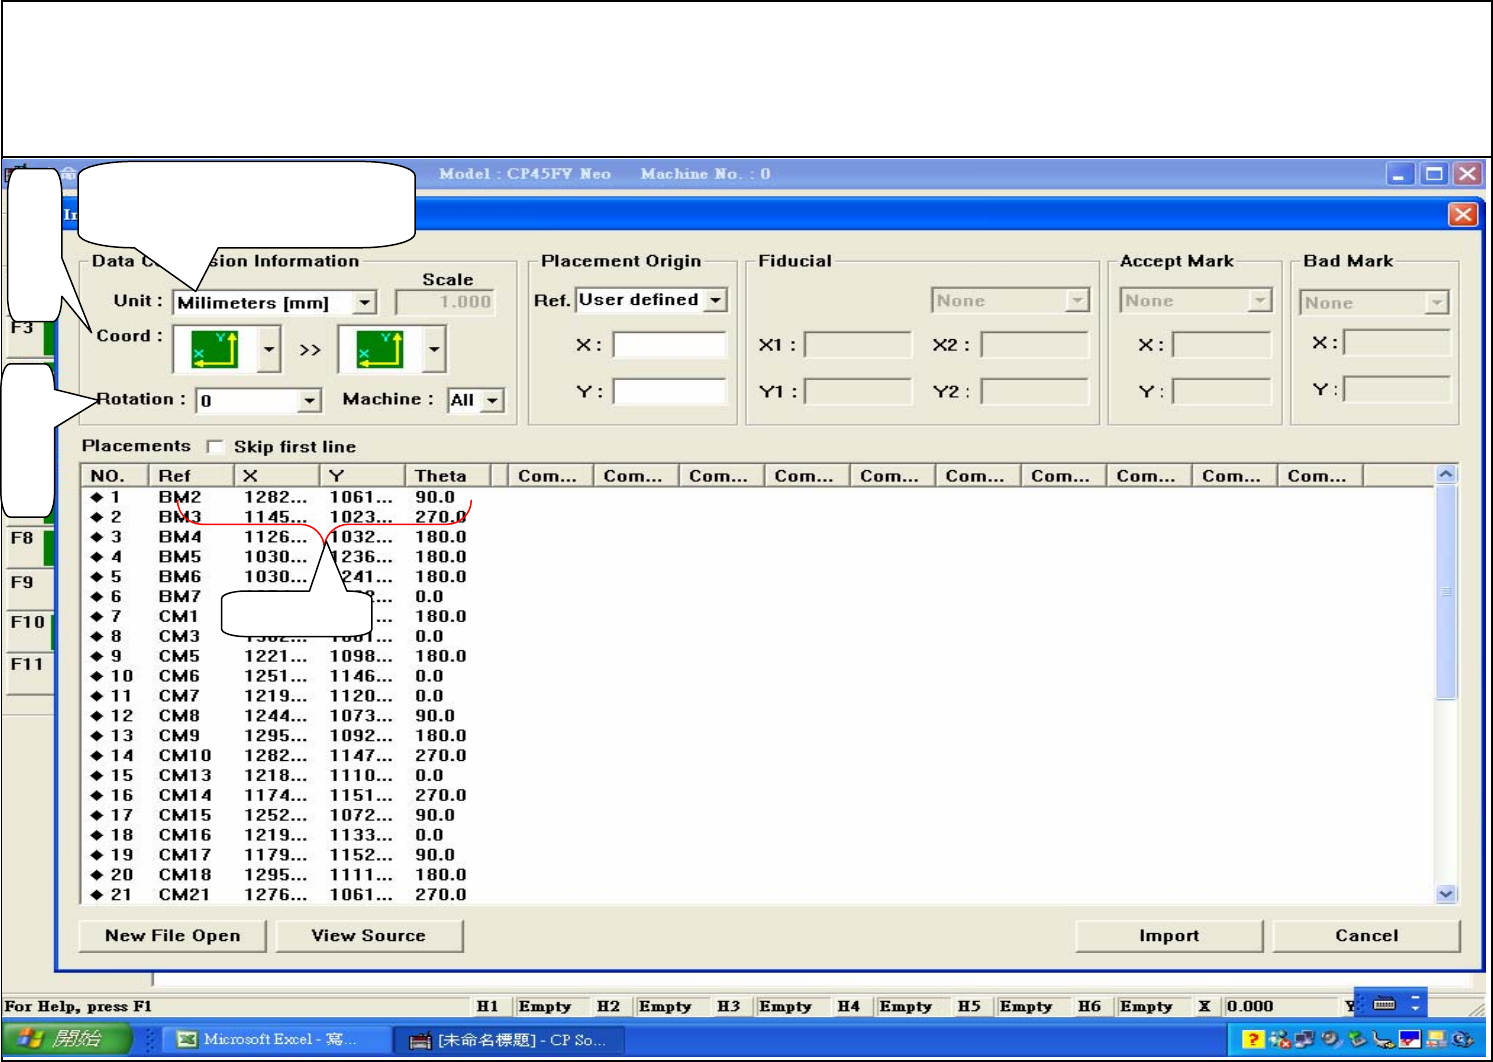Open Placement Origin Ref. User defined dropdown
Viewport: 1493px width, 1062px height.
point(715,300)
